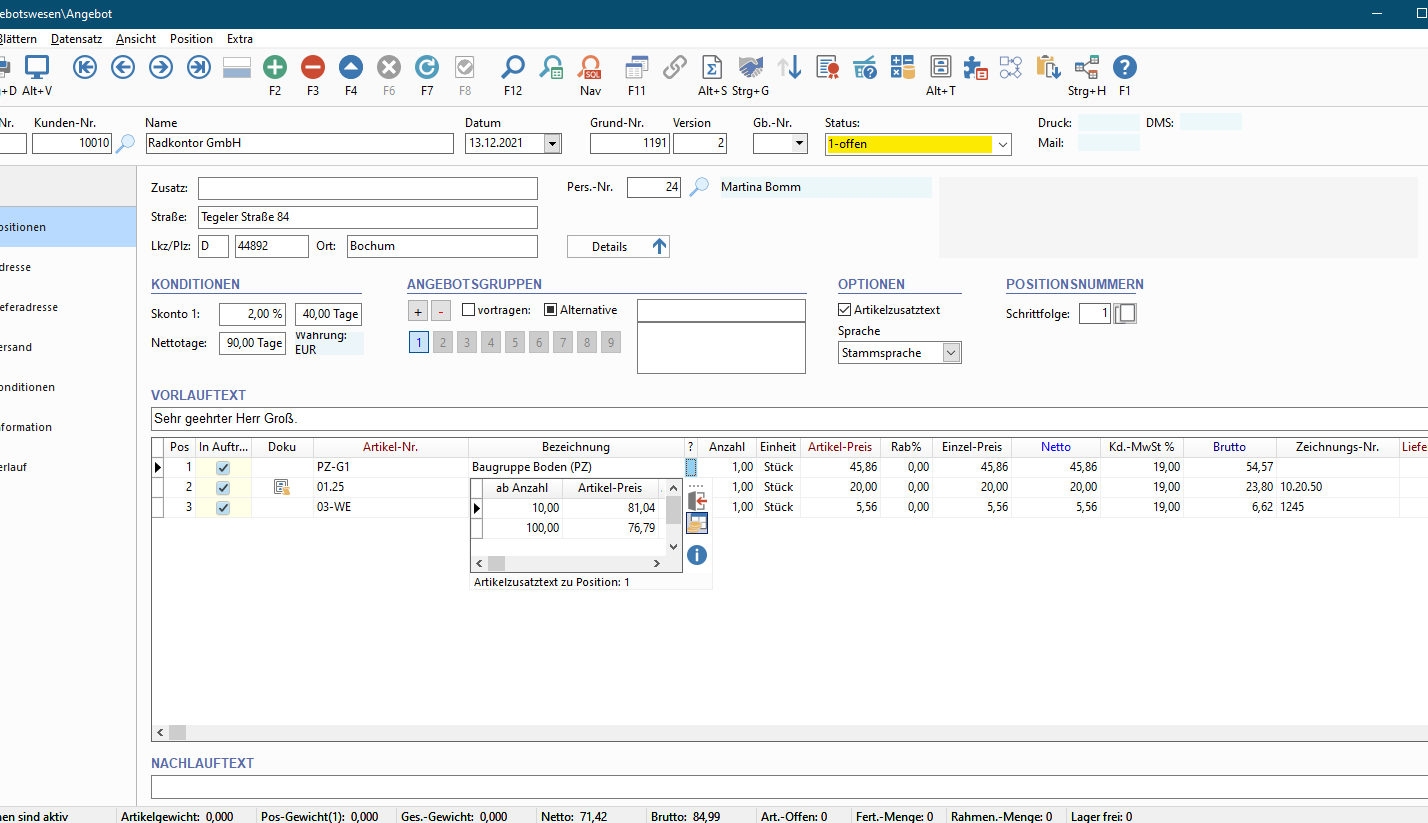Open the Datum calendar dropdown
Screen dimensions: 1428x823
pos(552,144)
